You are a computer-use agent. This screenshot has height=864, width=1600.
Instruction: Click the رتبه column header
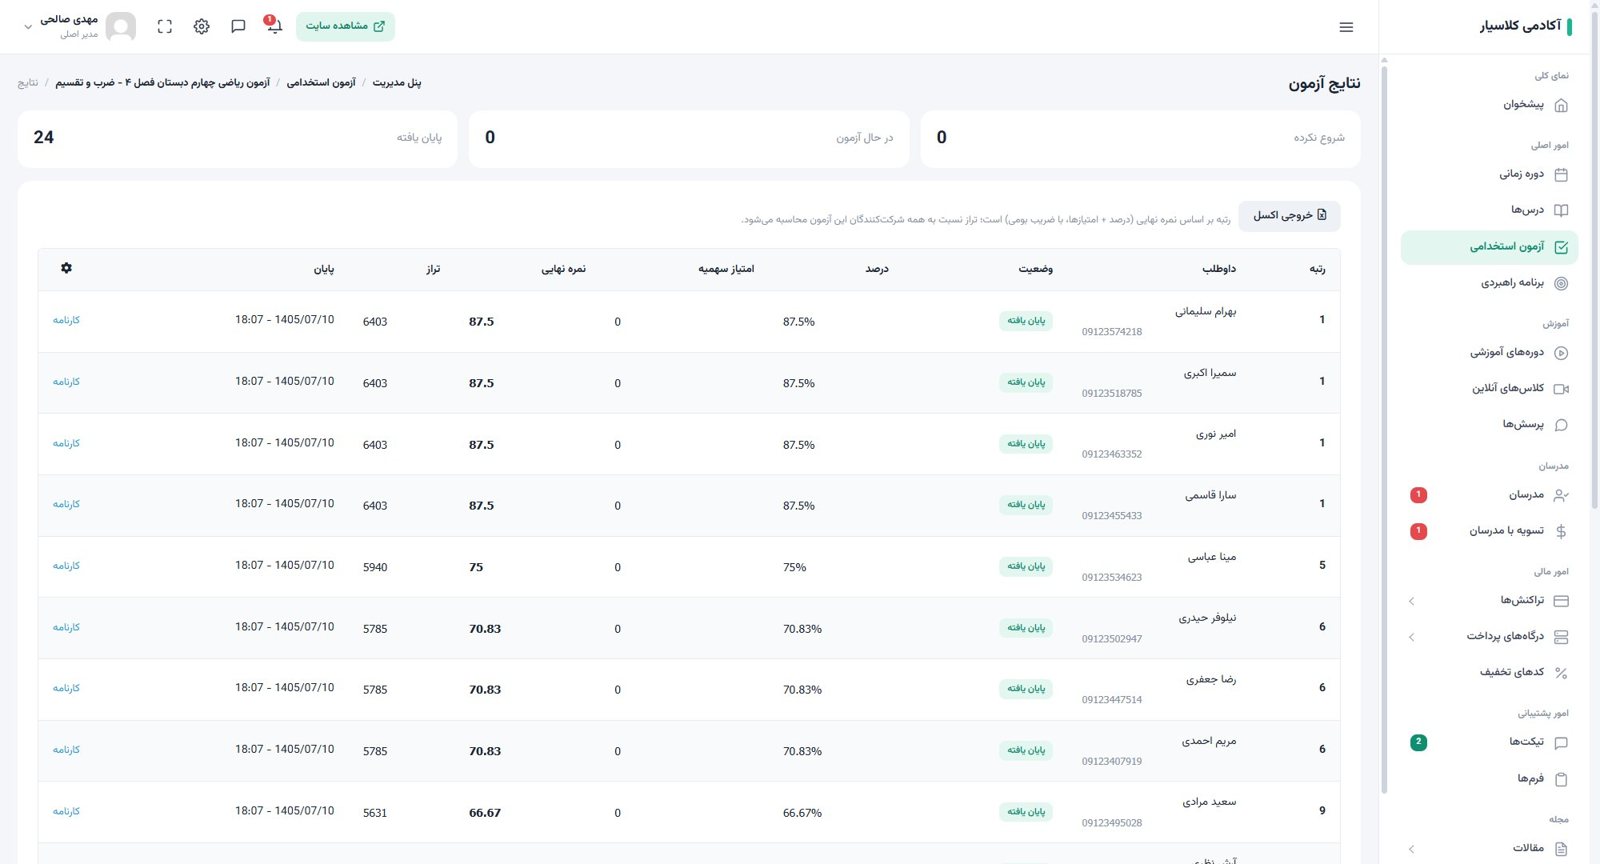(x=1317, y=269)
